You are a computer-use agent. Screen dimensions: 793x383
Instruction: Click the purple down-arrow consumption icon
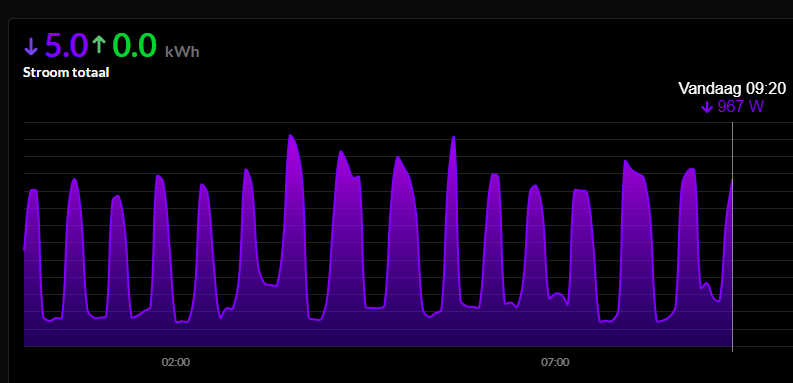[31, 47]
